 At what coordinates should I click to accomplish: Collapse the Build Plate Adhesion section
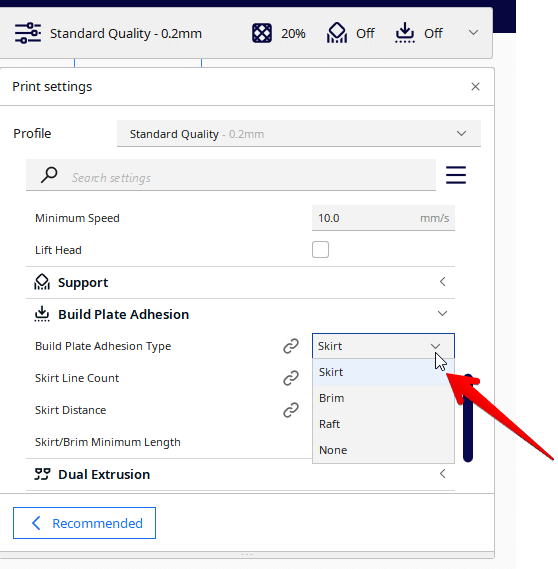point(240,314)
